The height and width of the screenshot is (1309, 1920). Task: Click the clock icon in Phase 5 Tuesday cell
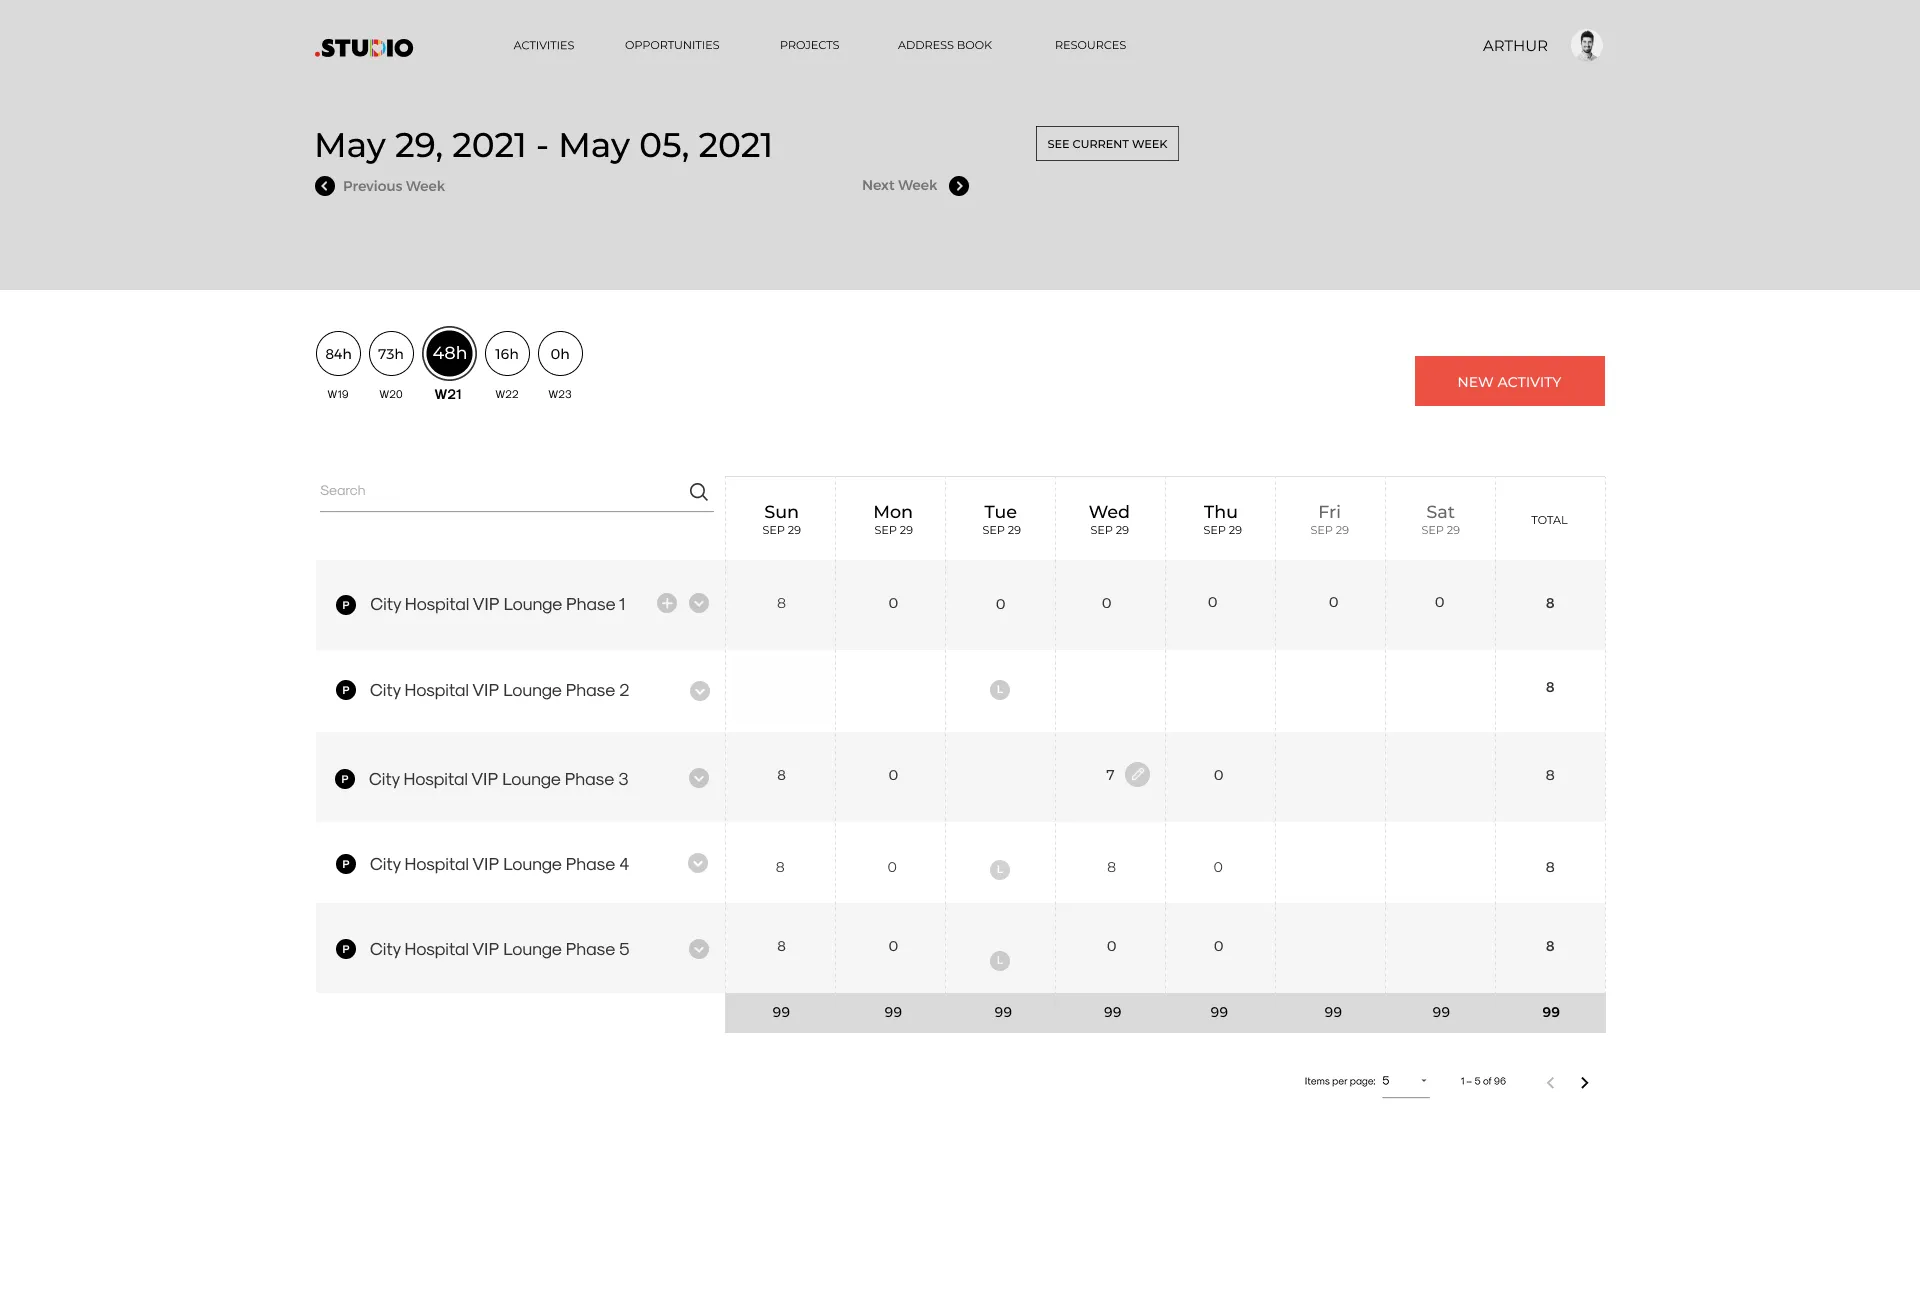point(999,960)
